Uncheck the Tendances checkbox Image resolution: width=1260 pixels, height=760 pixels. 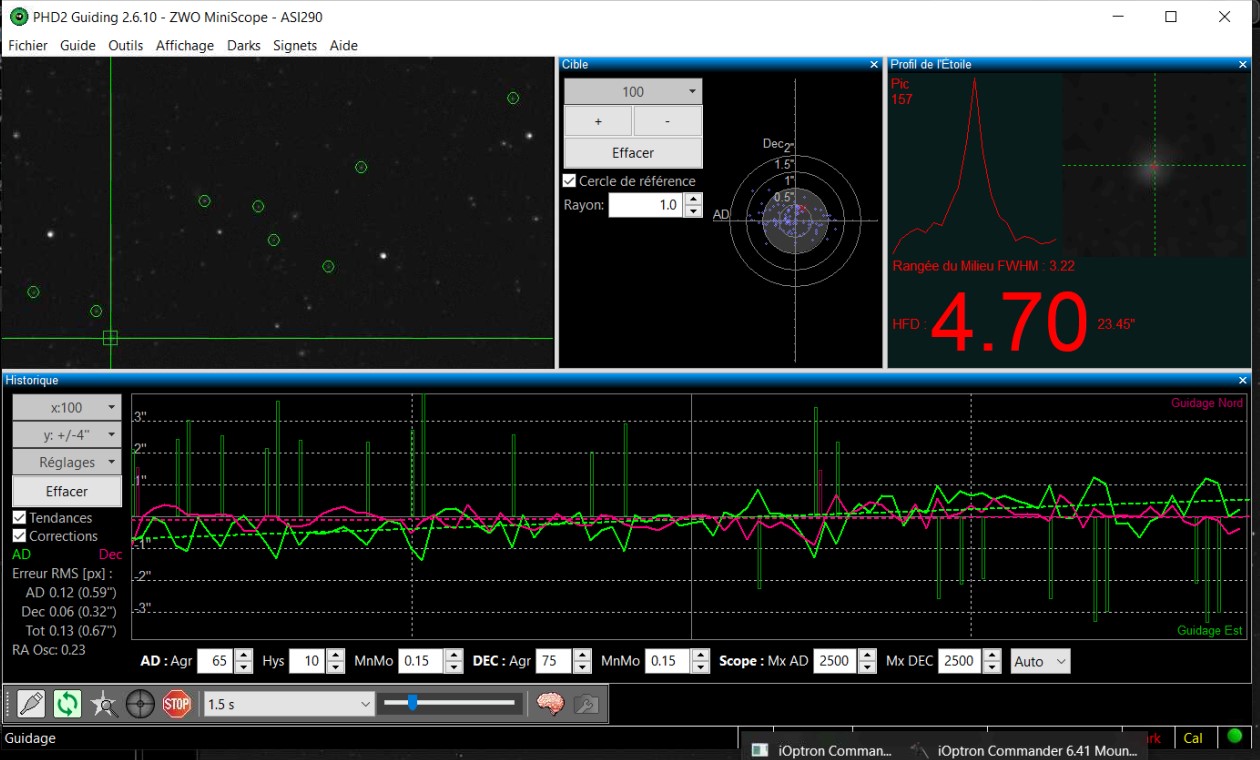coord(19,518)
